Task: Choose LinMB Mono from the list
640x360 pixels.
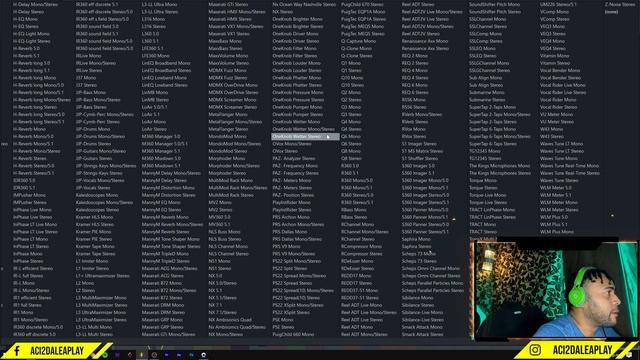Action: point(155,92)
